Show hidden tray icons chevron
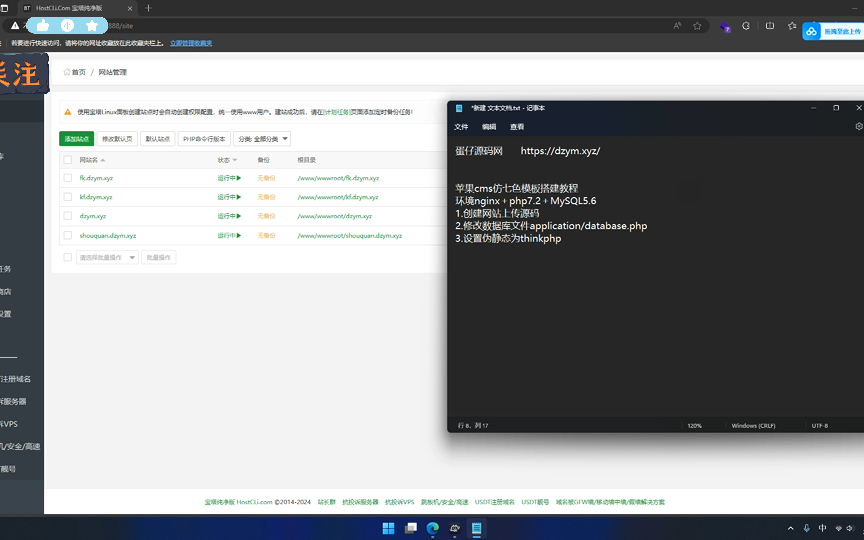Image resolution: width=864 pixels, height=540 pixels. coord(790,528)
